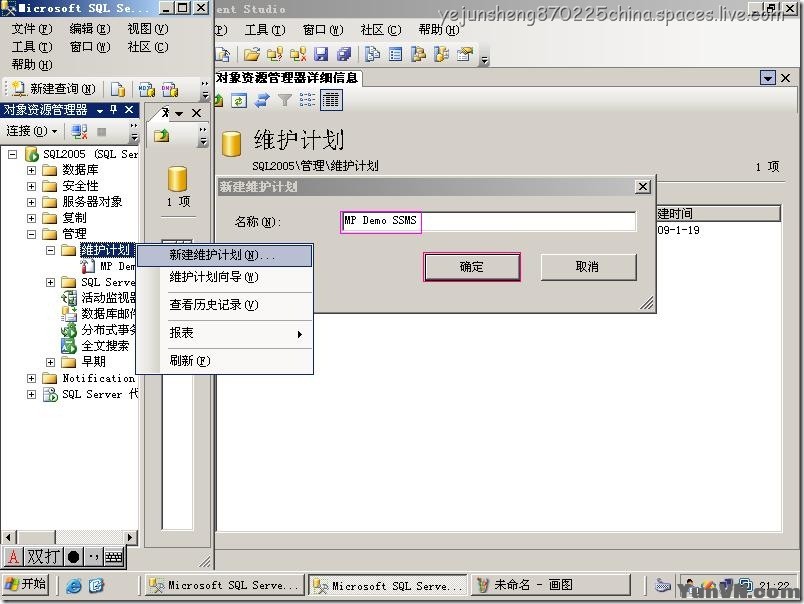Click the open file folder icon in background toolbar

coord(251,54)
